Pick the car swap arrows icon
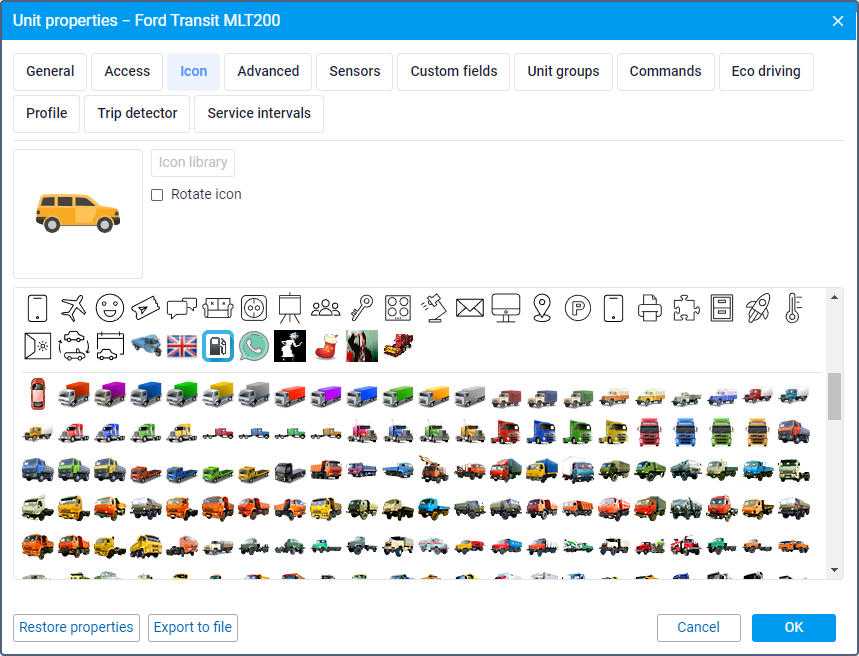This screenshot has width=859, height=656. point(74,346)
